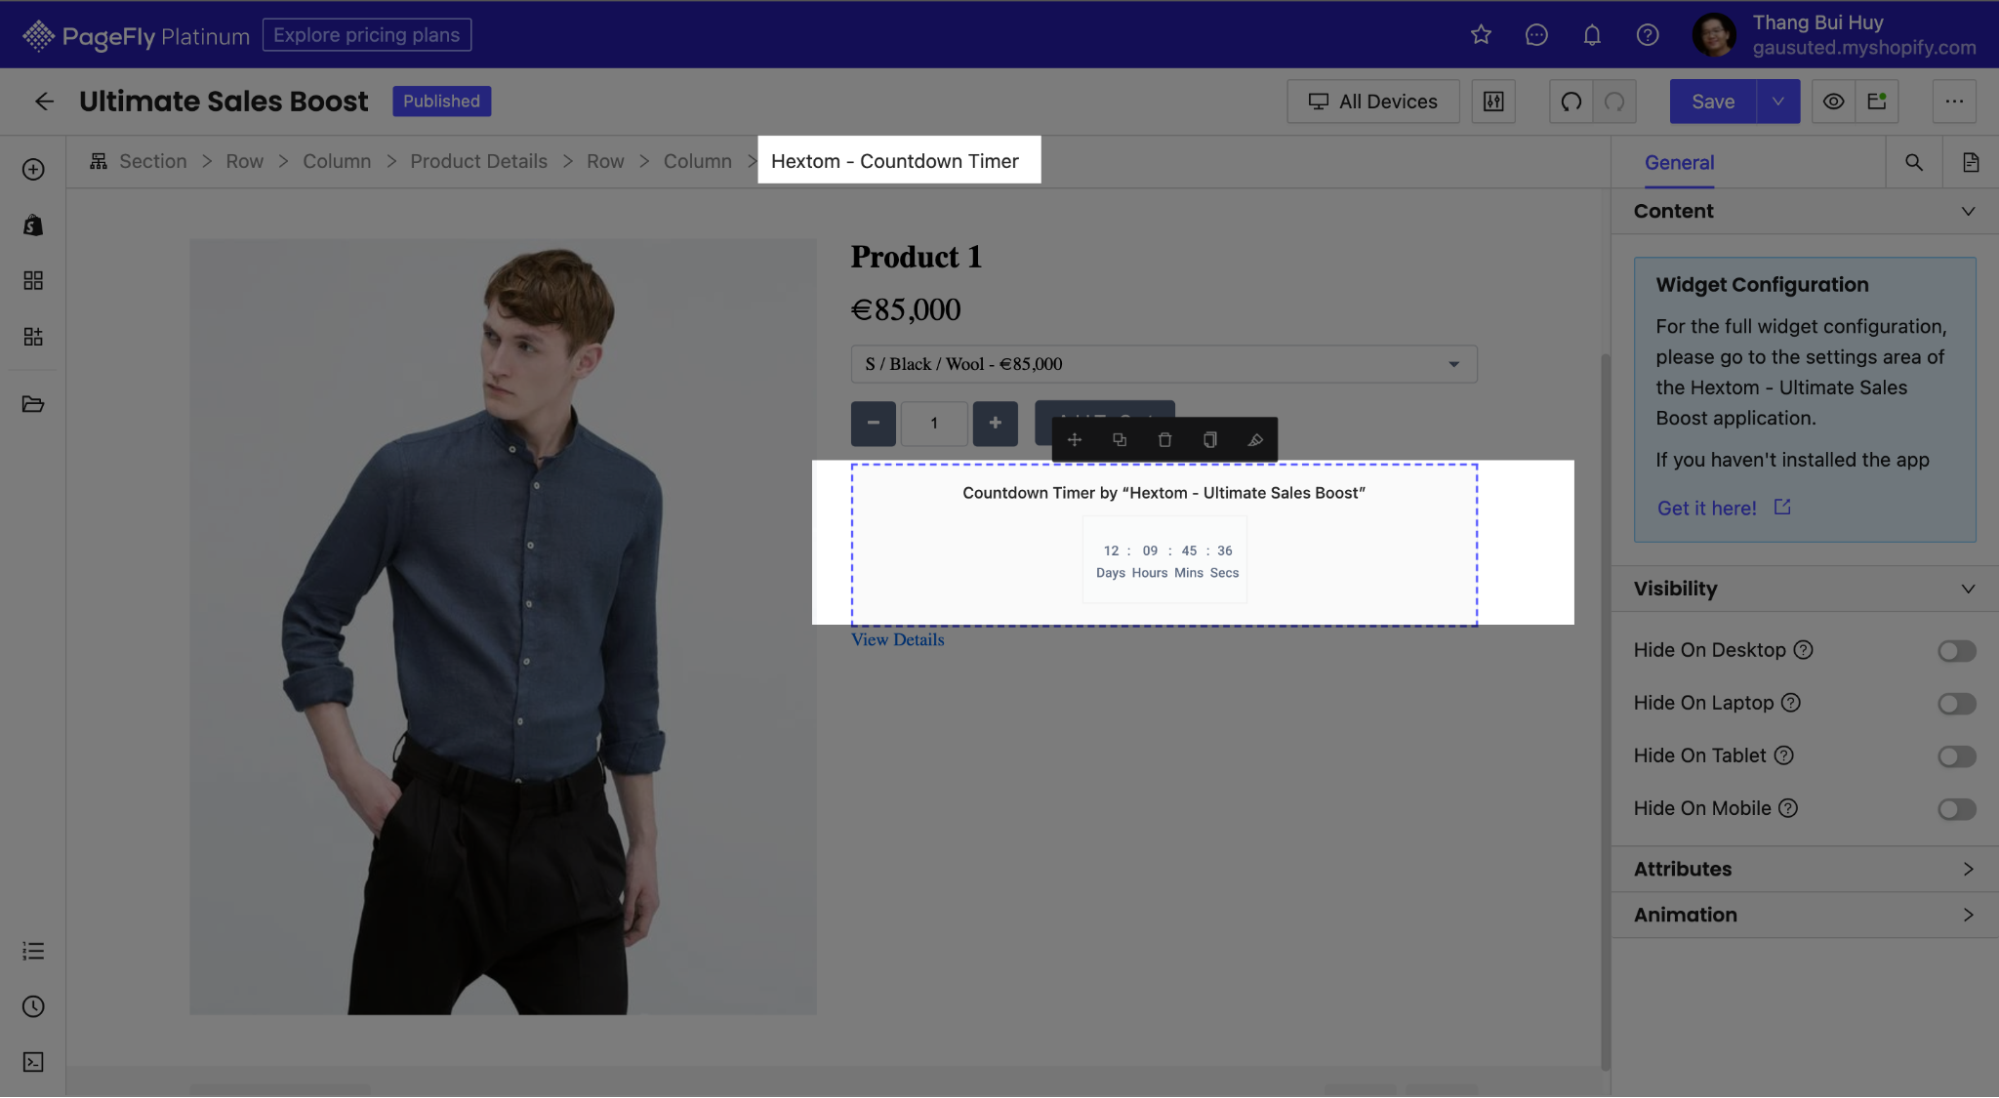
Task: Collapse the Content section
Action: point(1805,211)
